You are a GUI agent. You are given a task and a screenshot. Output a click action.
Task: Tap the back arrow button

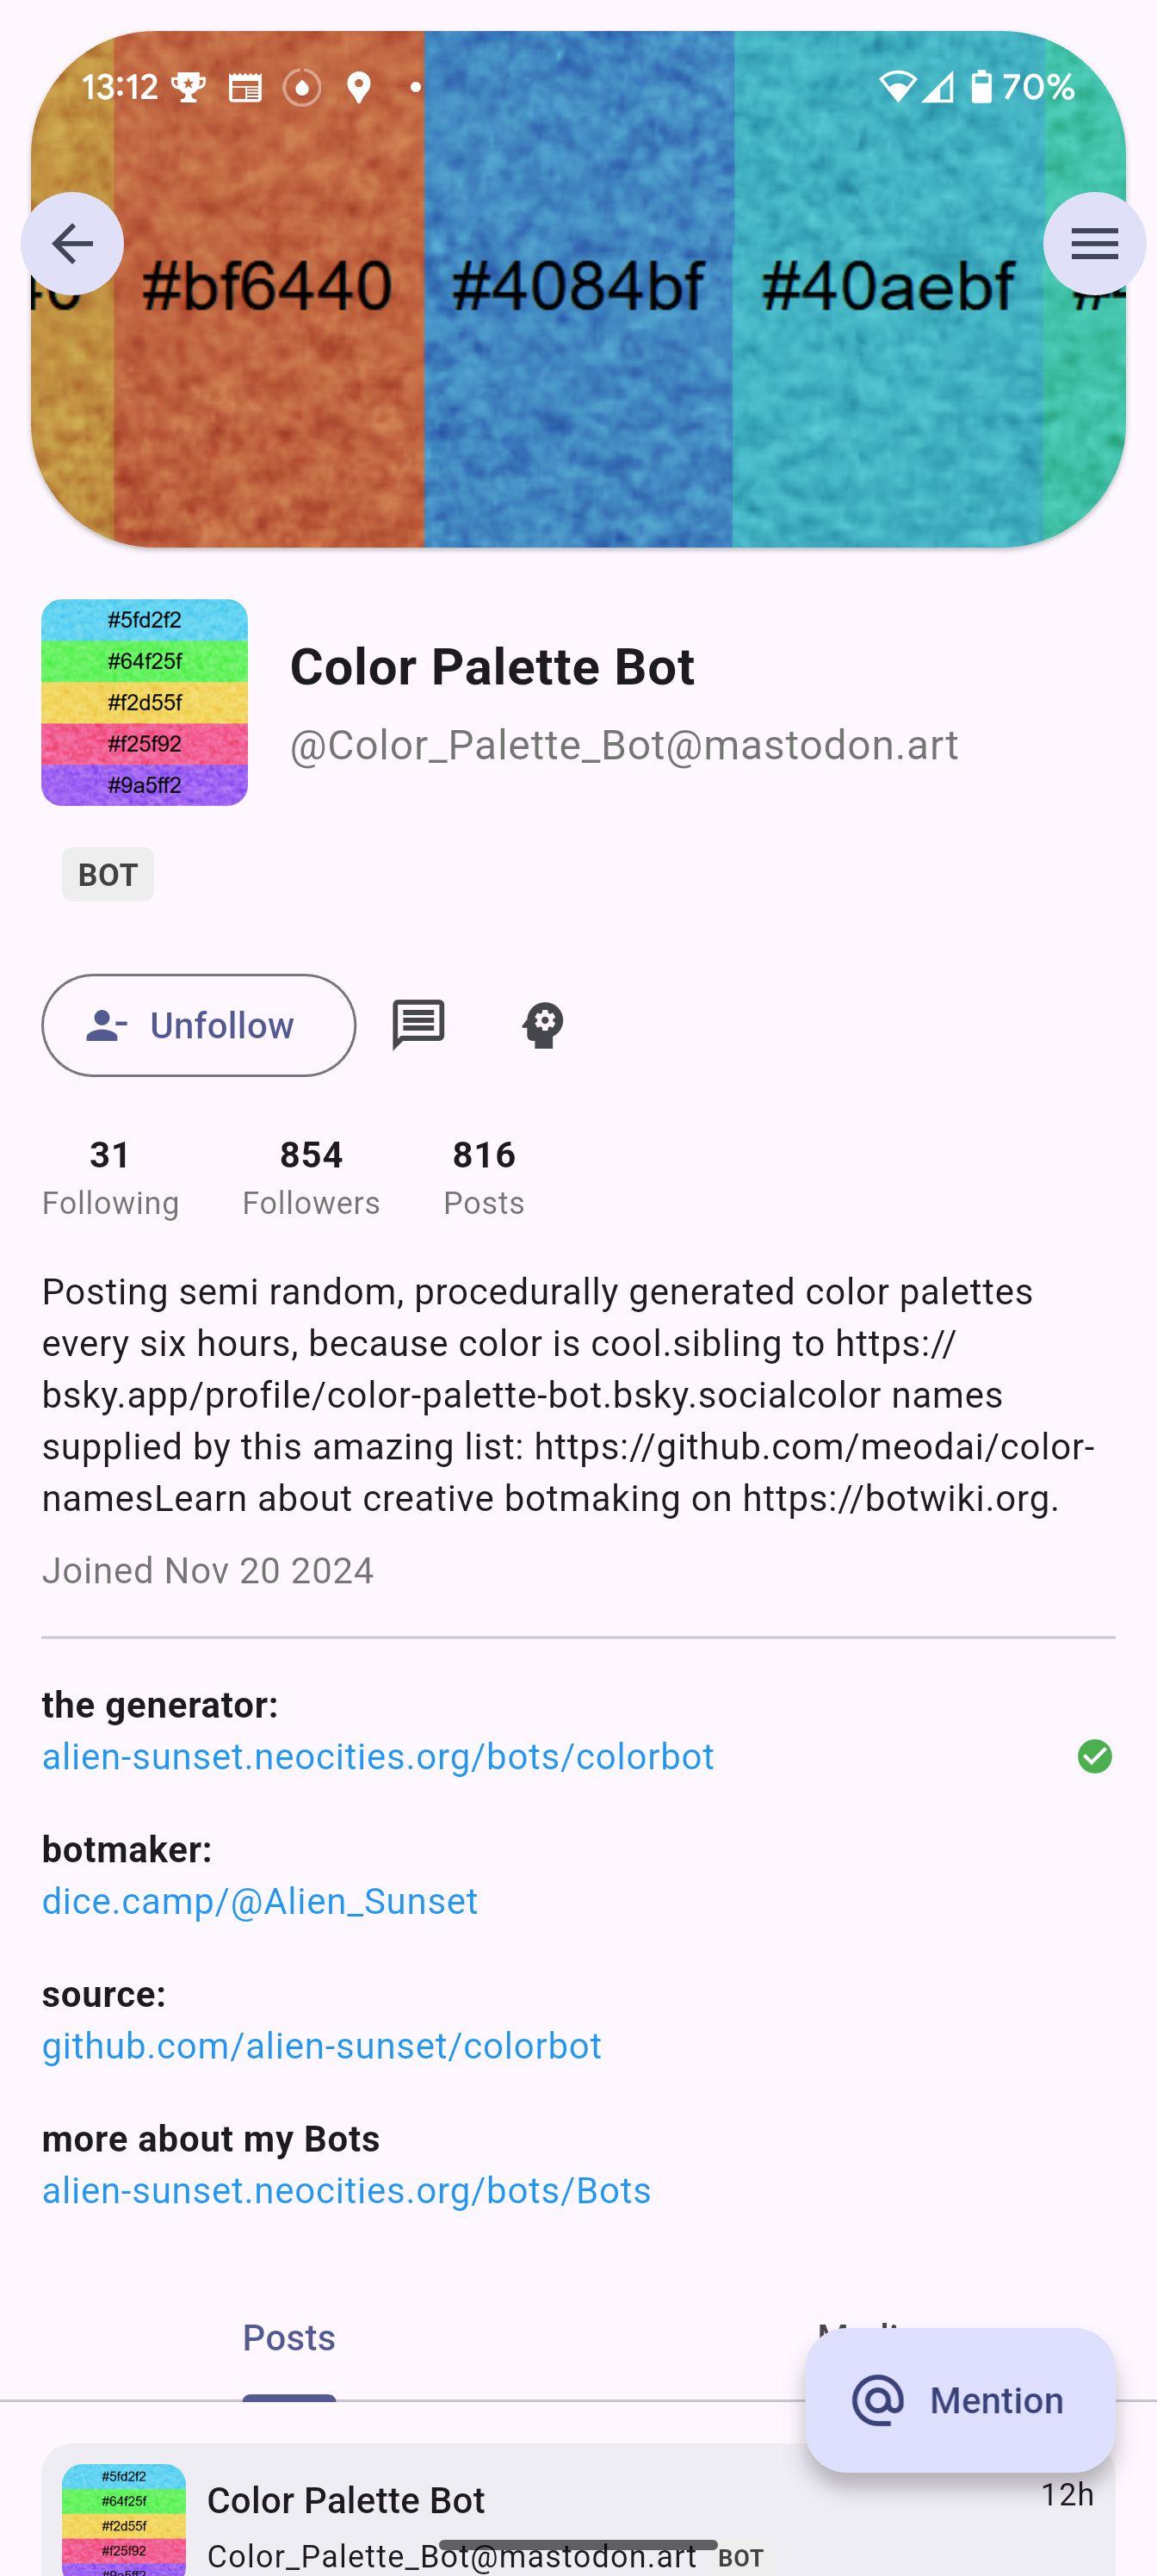coord(72,243)
